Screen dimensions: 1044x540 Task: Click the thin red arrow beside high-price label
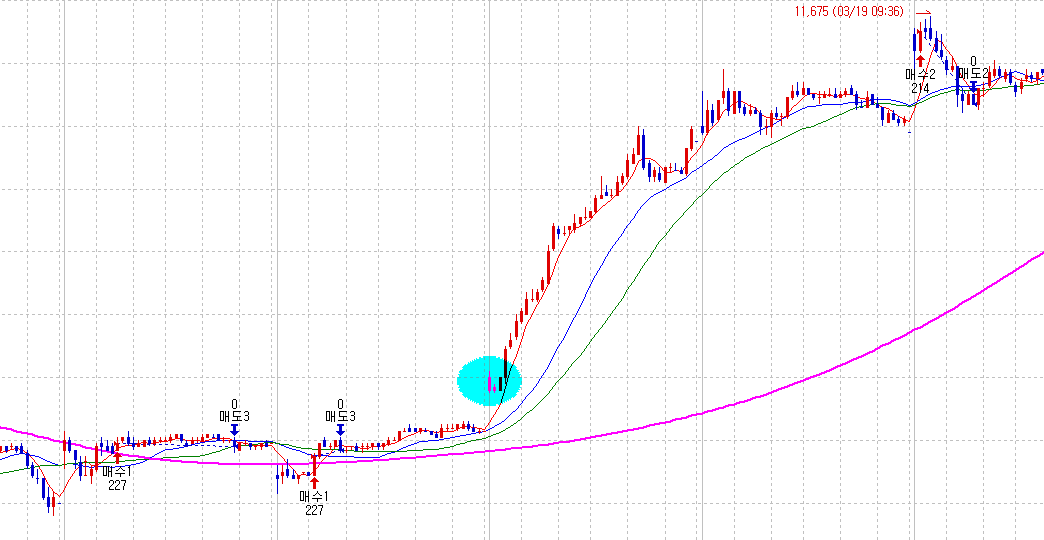click(924, 12)
